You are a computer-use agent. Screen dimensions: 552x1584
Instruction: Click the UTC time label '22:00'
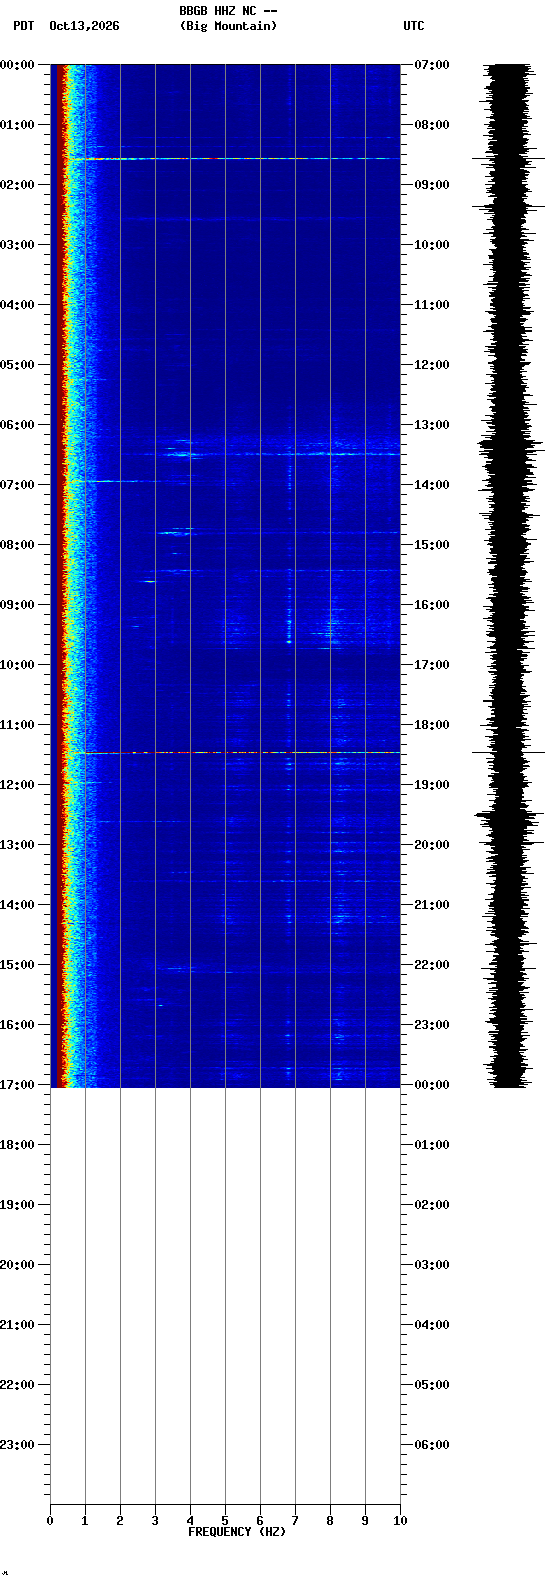[x=432, y=965]
